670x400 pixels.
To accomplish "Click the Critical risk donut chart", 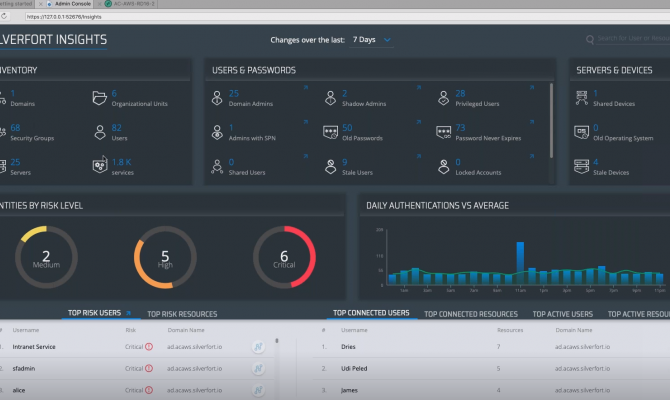I will tap(284, 257).
